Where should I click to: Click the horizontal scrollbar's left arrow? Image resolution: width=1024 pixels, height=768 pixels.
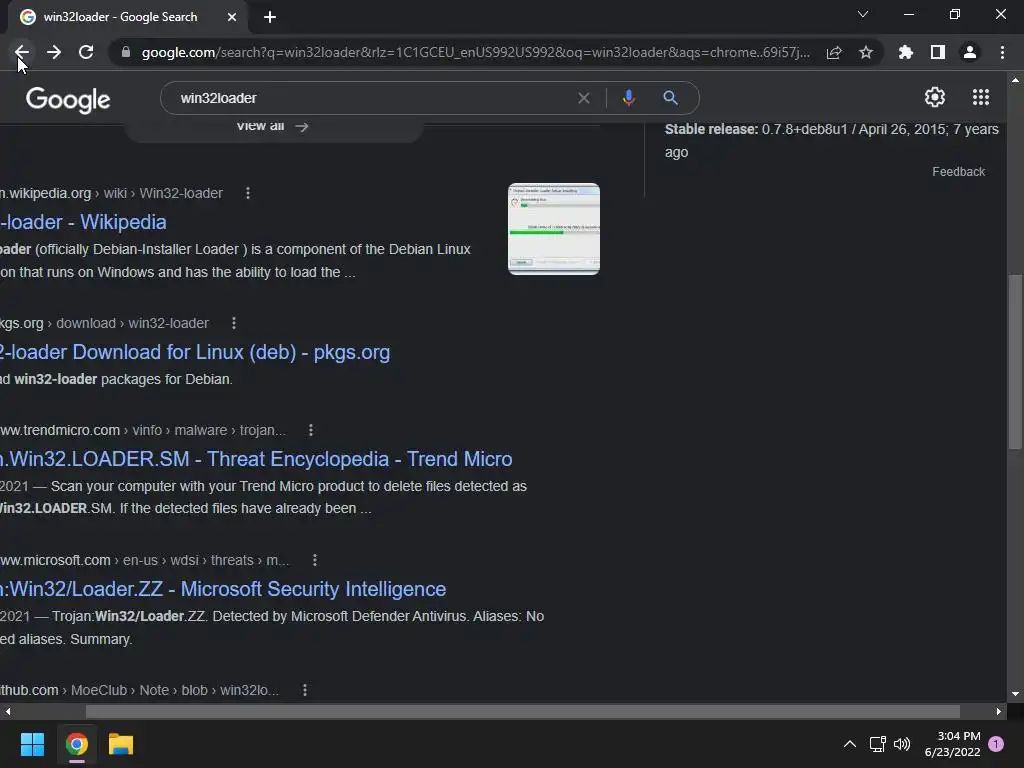7,711
